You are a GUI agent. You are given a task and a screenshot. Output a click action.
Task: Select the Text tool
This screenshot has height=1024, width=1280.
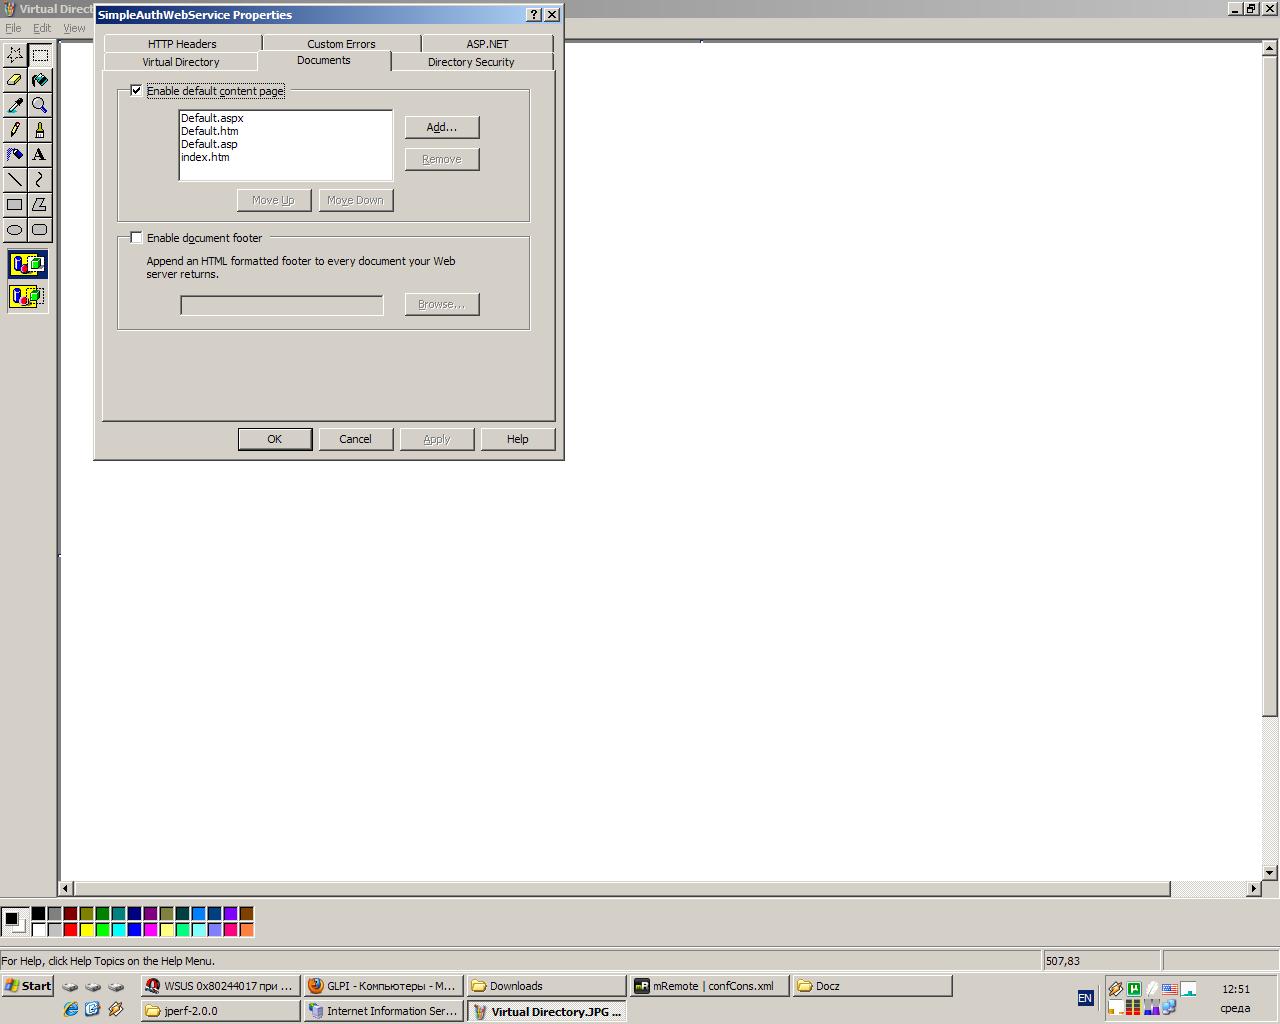40,155
